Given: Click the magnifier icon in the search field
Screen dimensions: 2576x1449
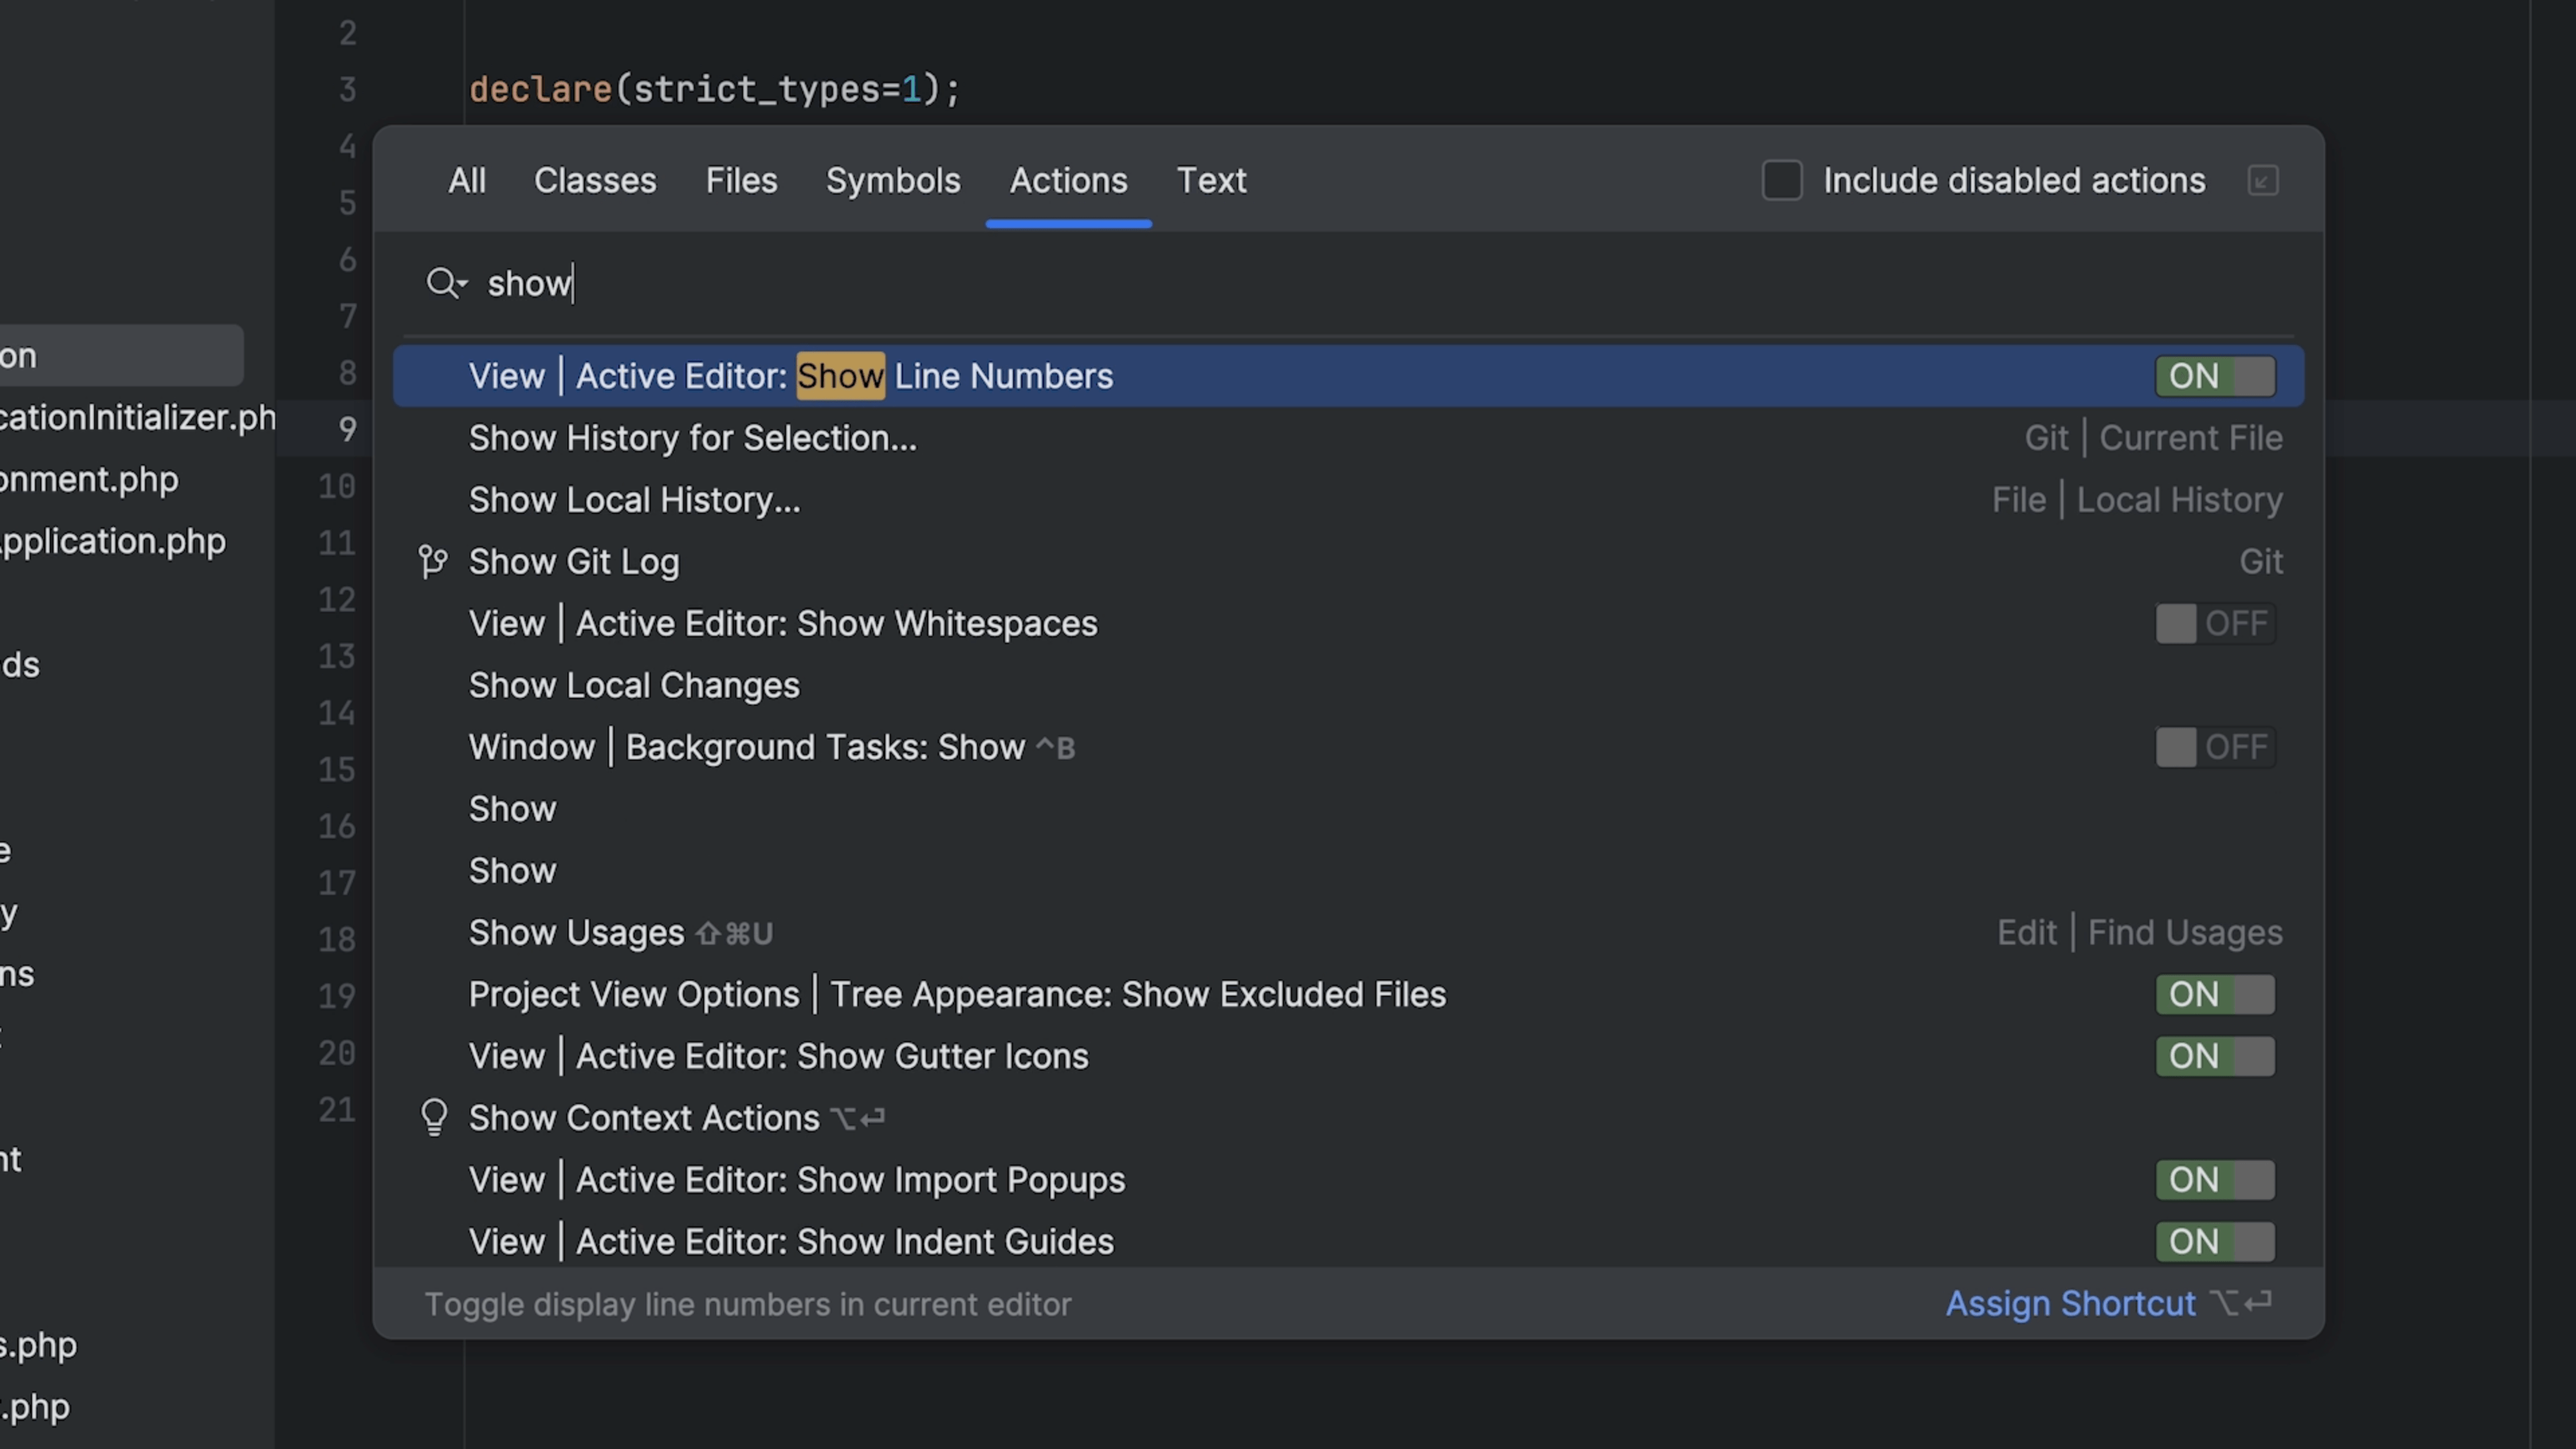Looking at the screenshot, I should coord(440,283).
